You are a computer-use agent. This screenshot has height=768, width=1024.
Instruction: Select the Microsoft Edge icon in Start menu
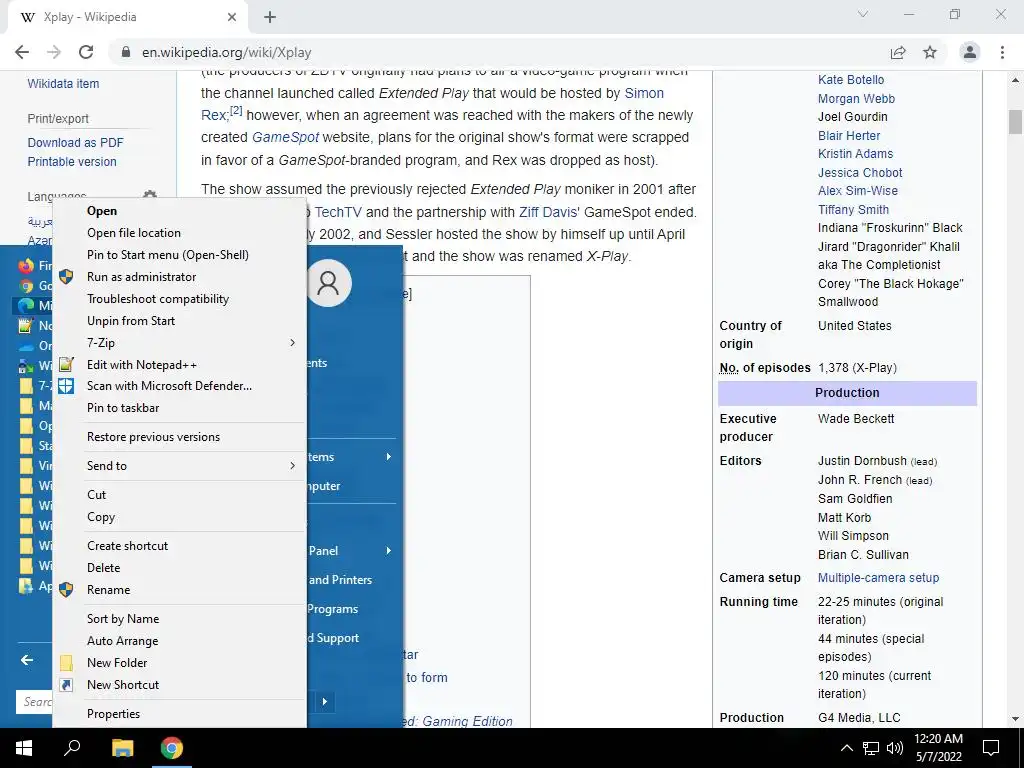26,306
